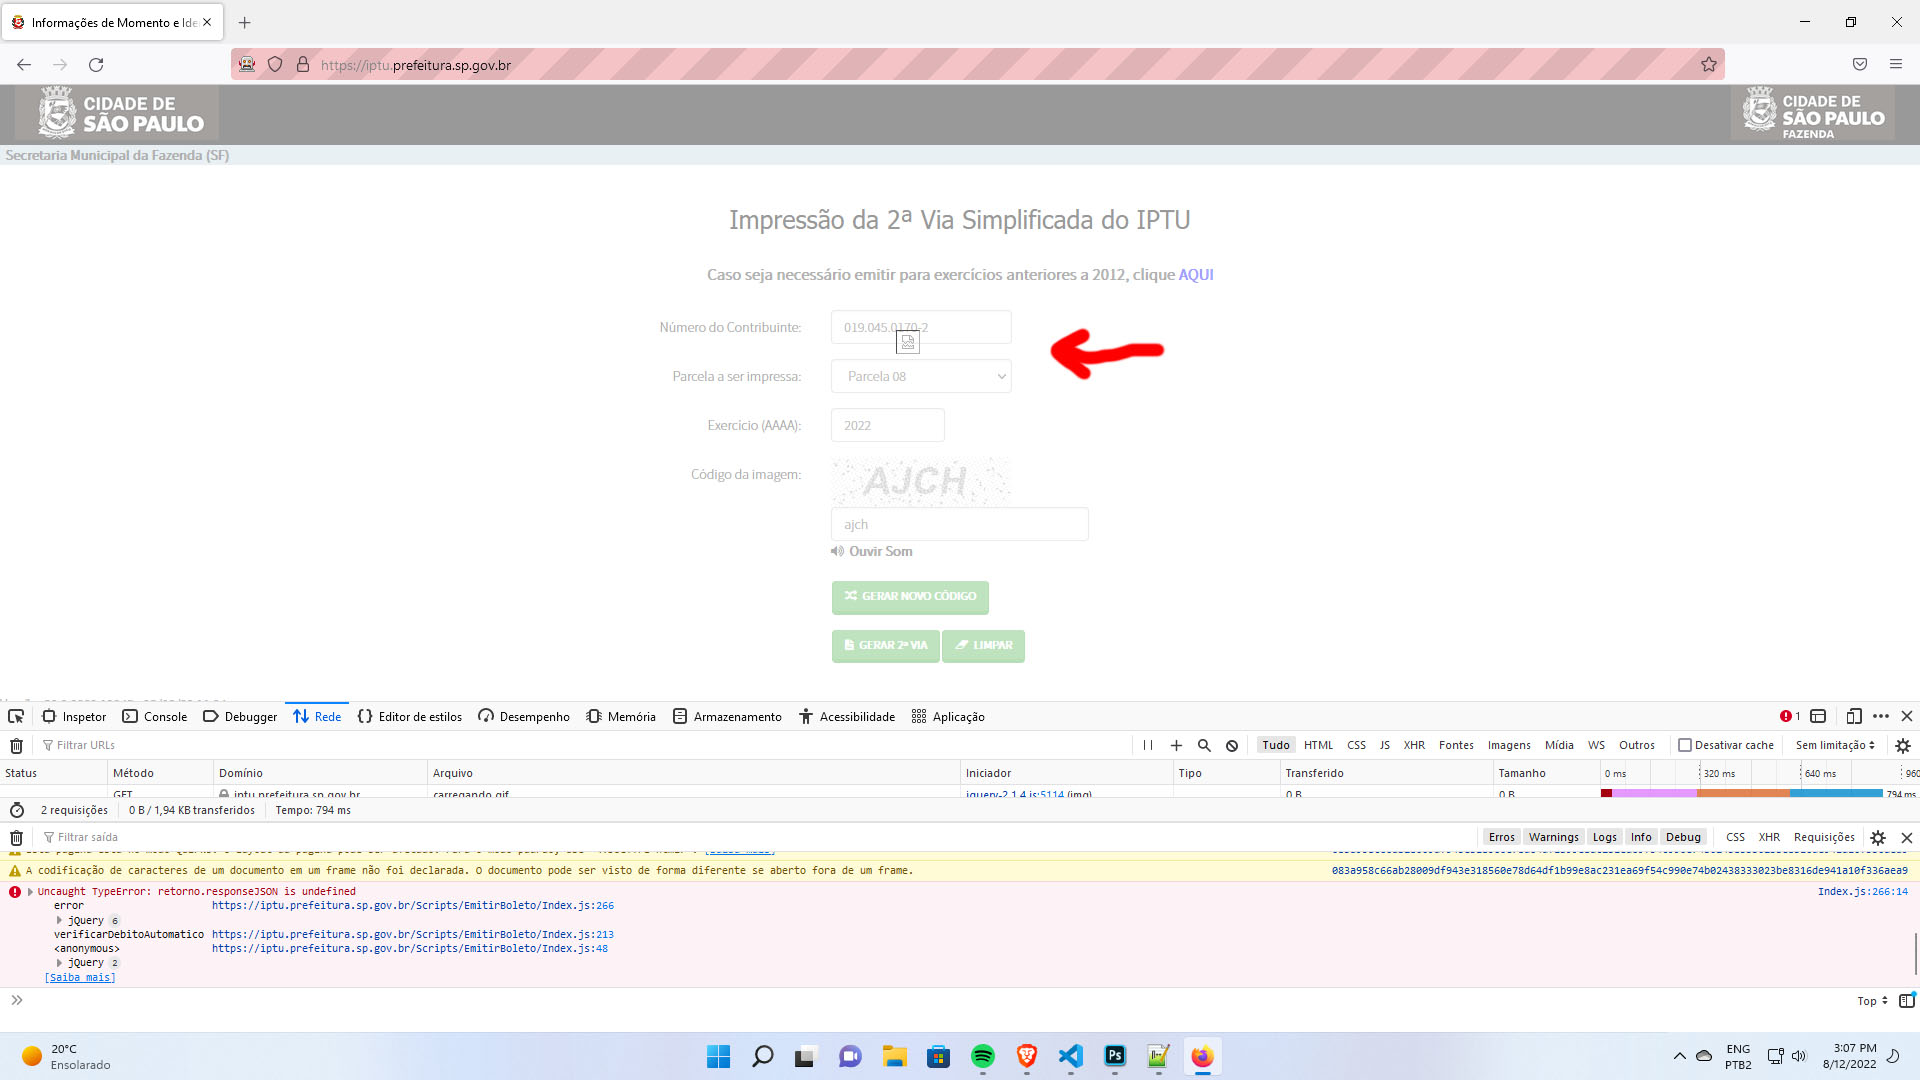This screenshot has height=1080, width=1920.
Task: Expand the jQuery 6 stack frames
Action: 59,920
